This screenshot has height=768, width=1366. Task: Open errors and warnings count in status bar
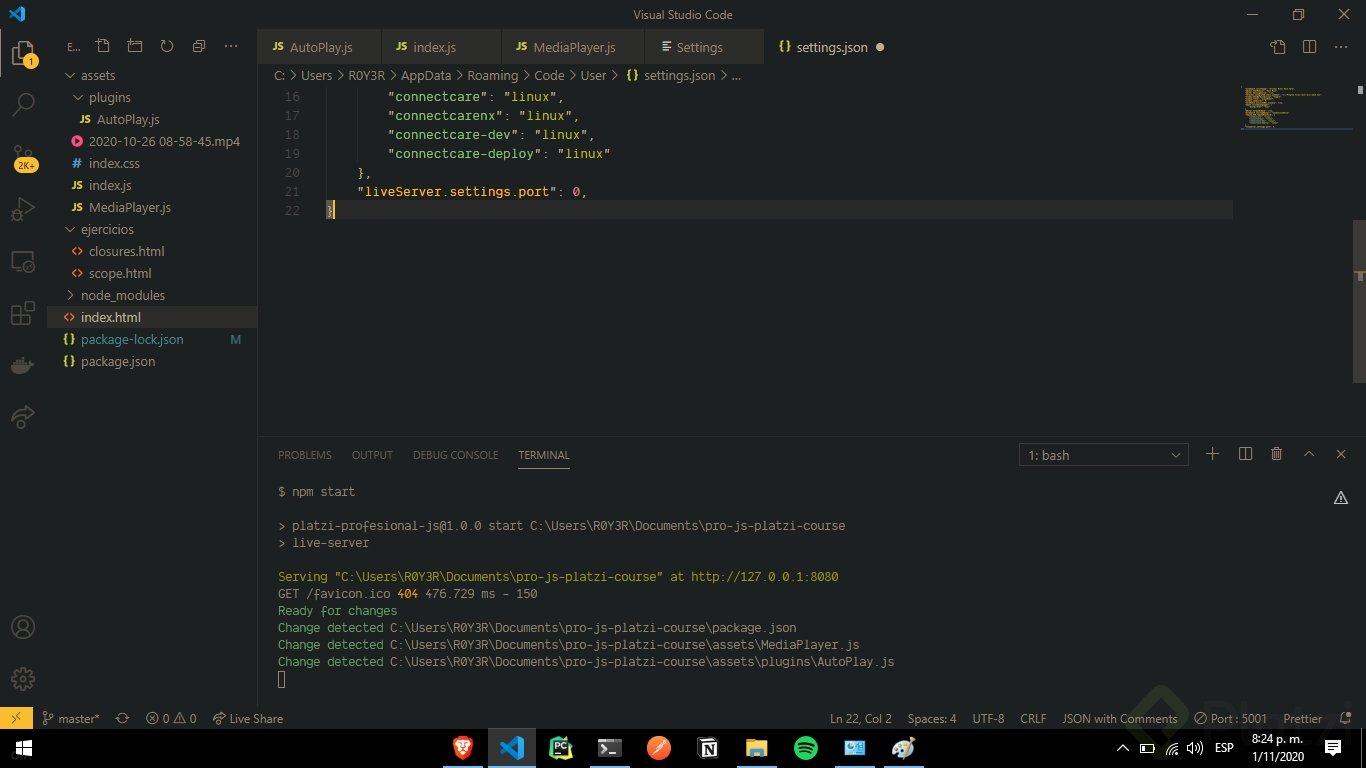click(171, 718)
